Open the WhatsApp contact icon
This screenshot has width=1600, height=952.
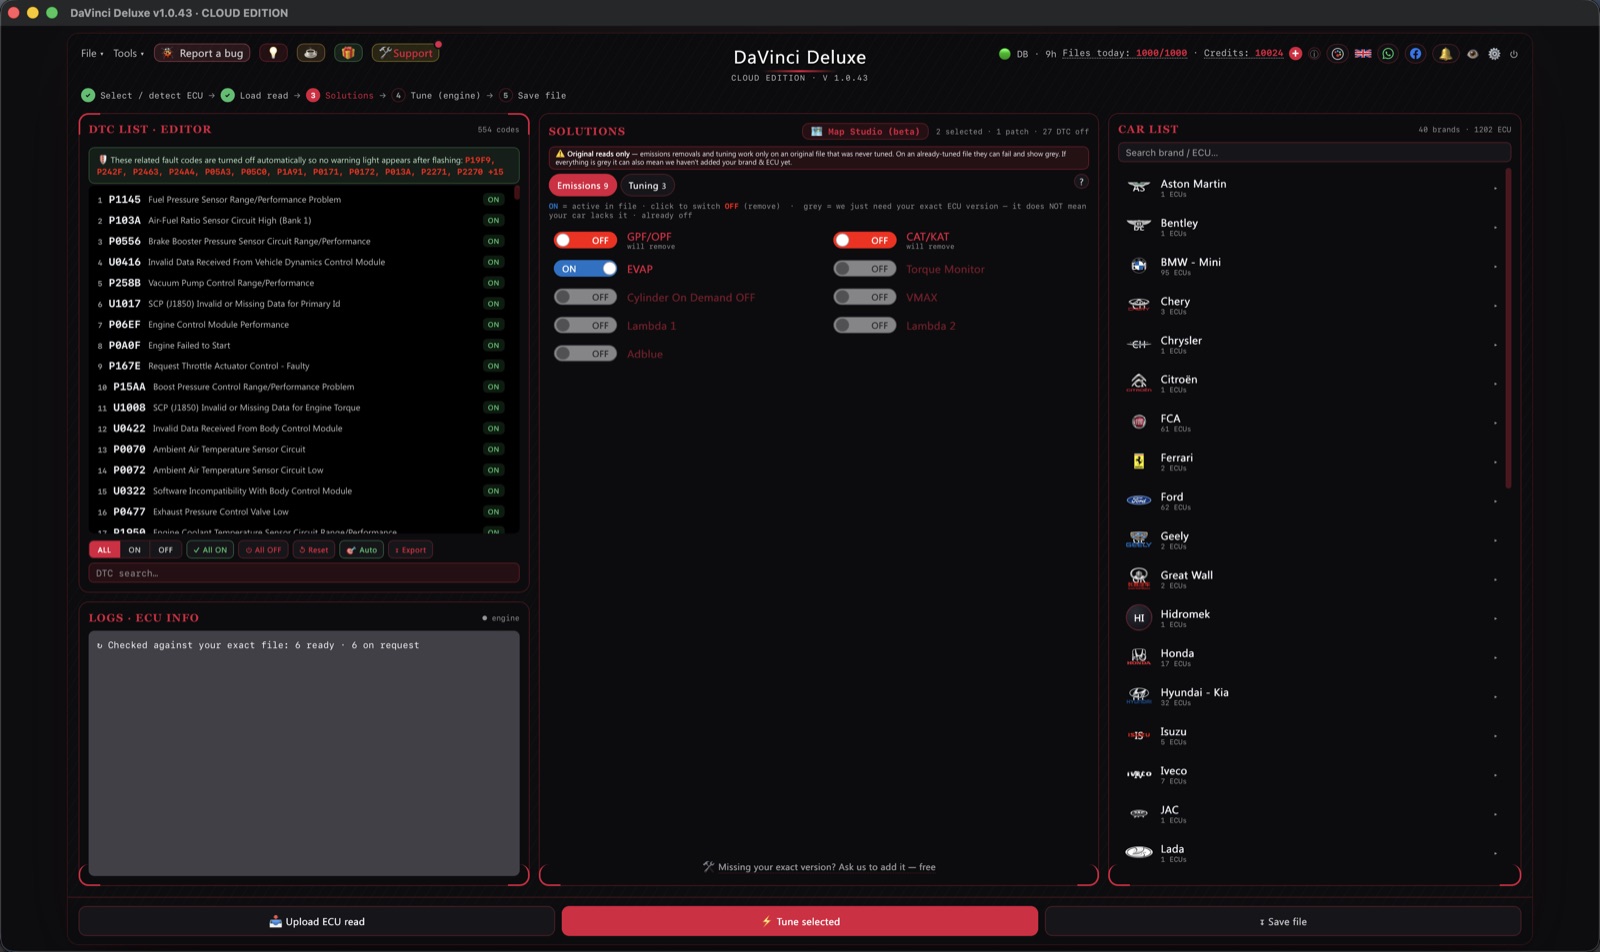1388,54
